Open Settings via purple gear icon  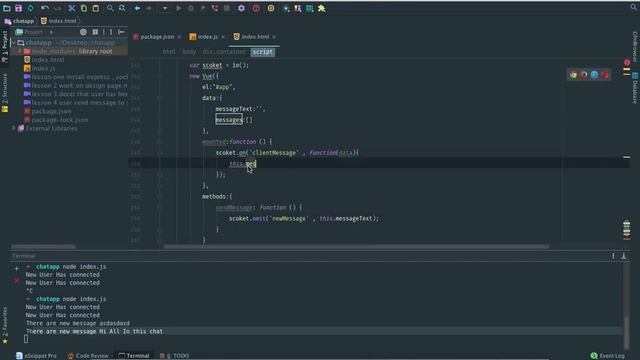coord(241,8)
